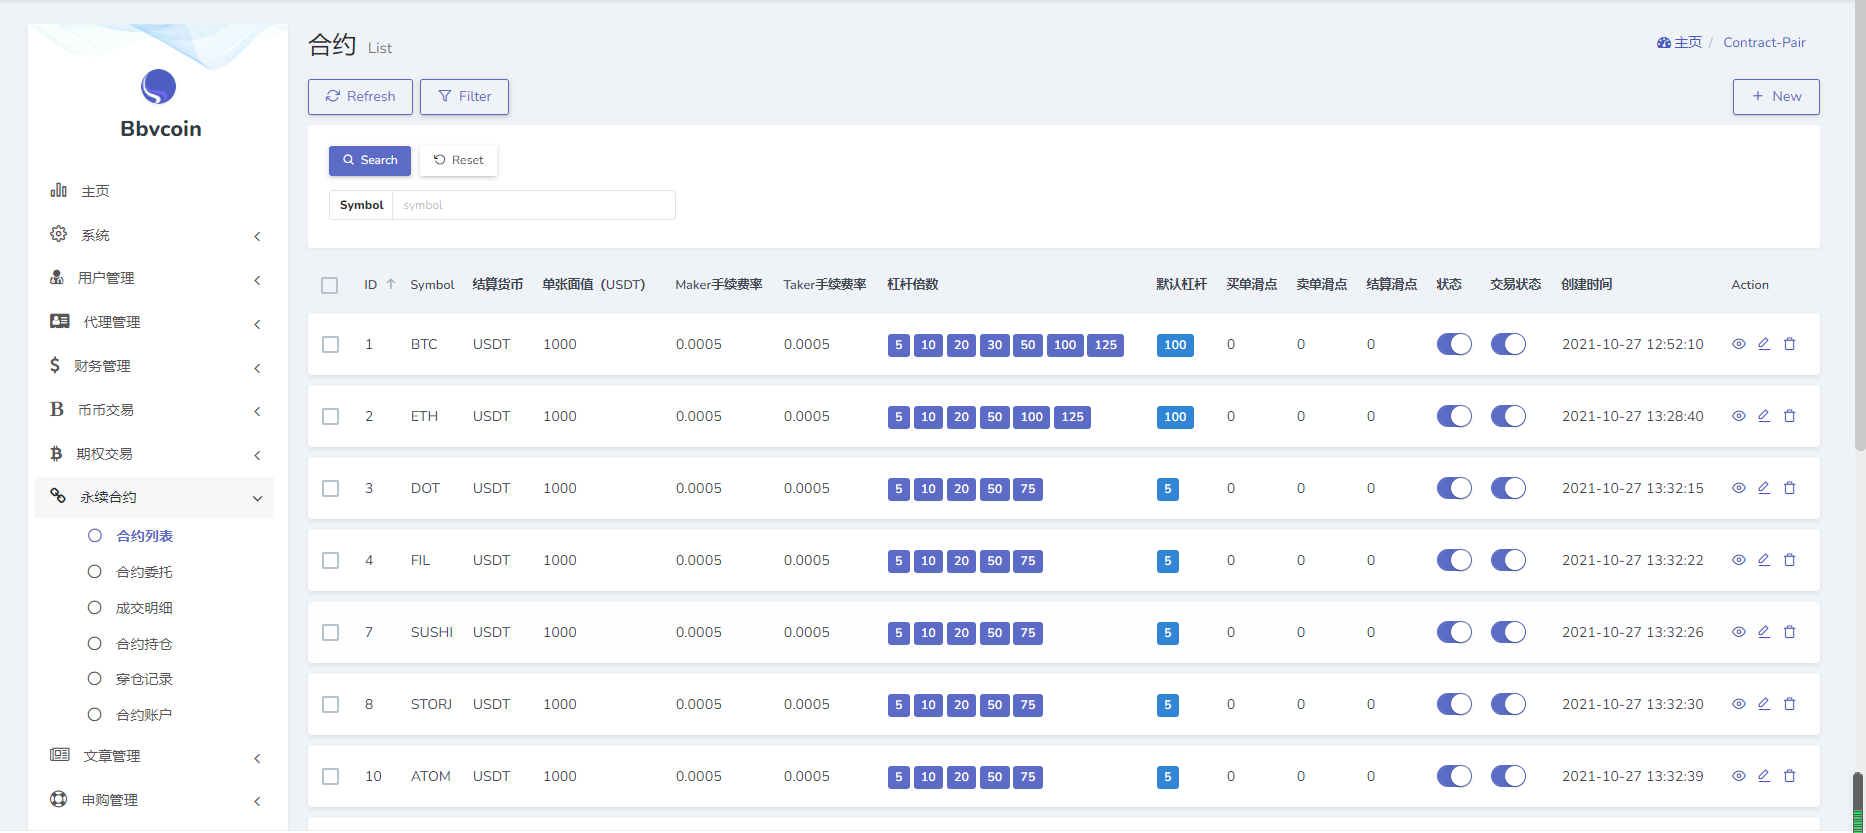Edit the ATOM contract row
The image size is (1866, 833).
pyautogui.click(x=1764, y=776)
